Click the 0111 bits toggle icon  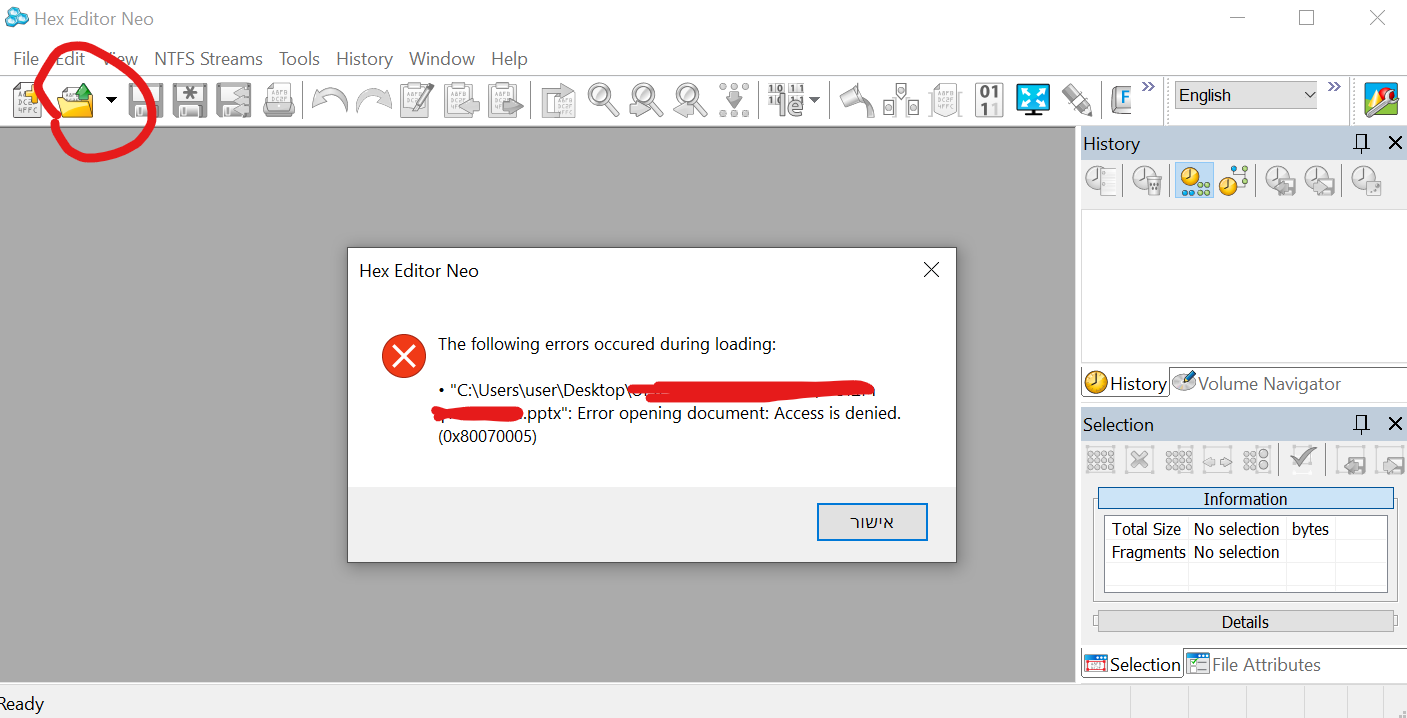click(x=989, y=100)
